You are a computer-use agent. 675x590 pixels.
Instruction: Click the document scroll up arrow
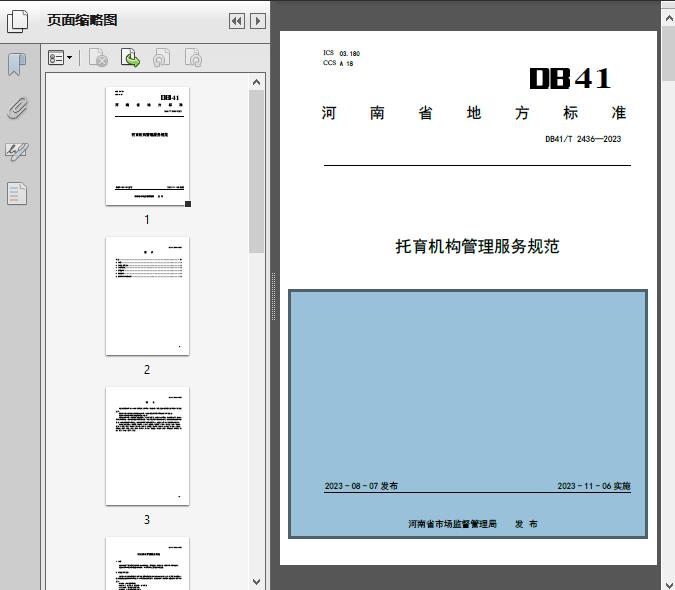click(669, 19)
